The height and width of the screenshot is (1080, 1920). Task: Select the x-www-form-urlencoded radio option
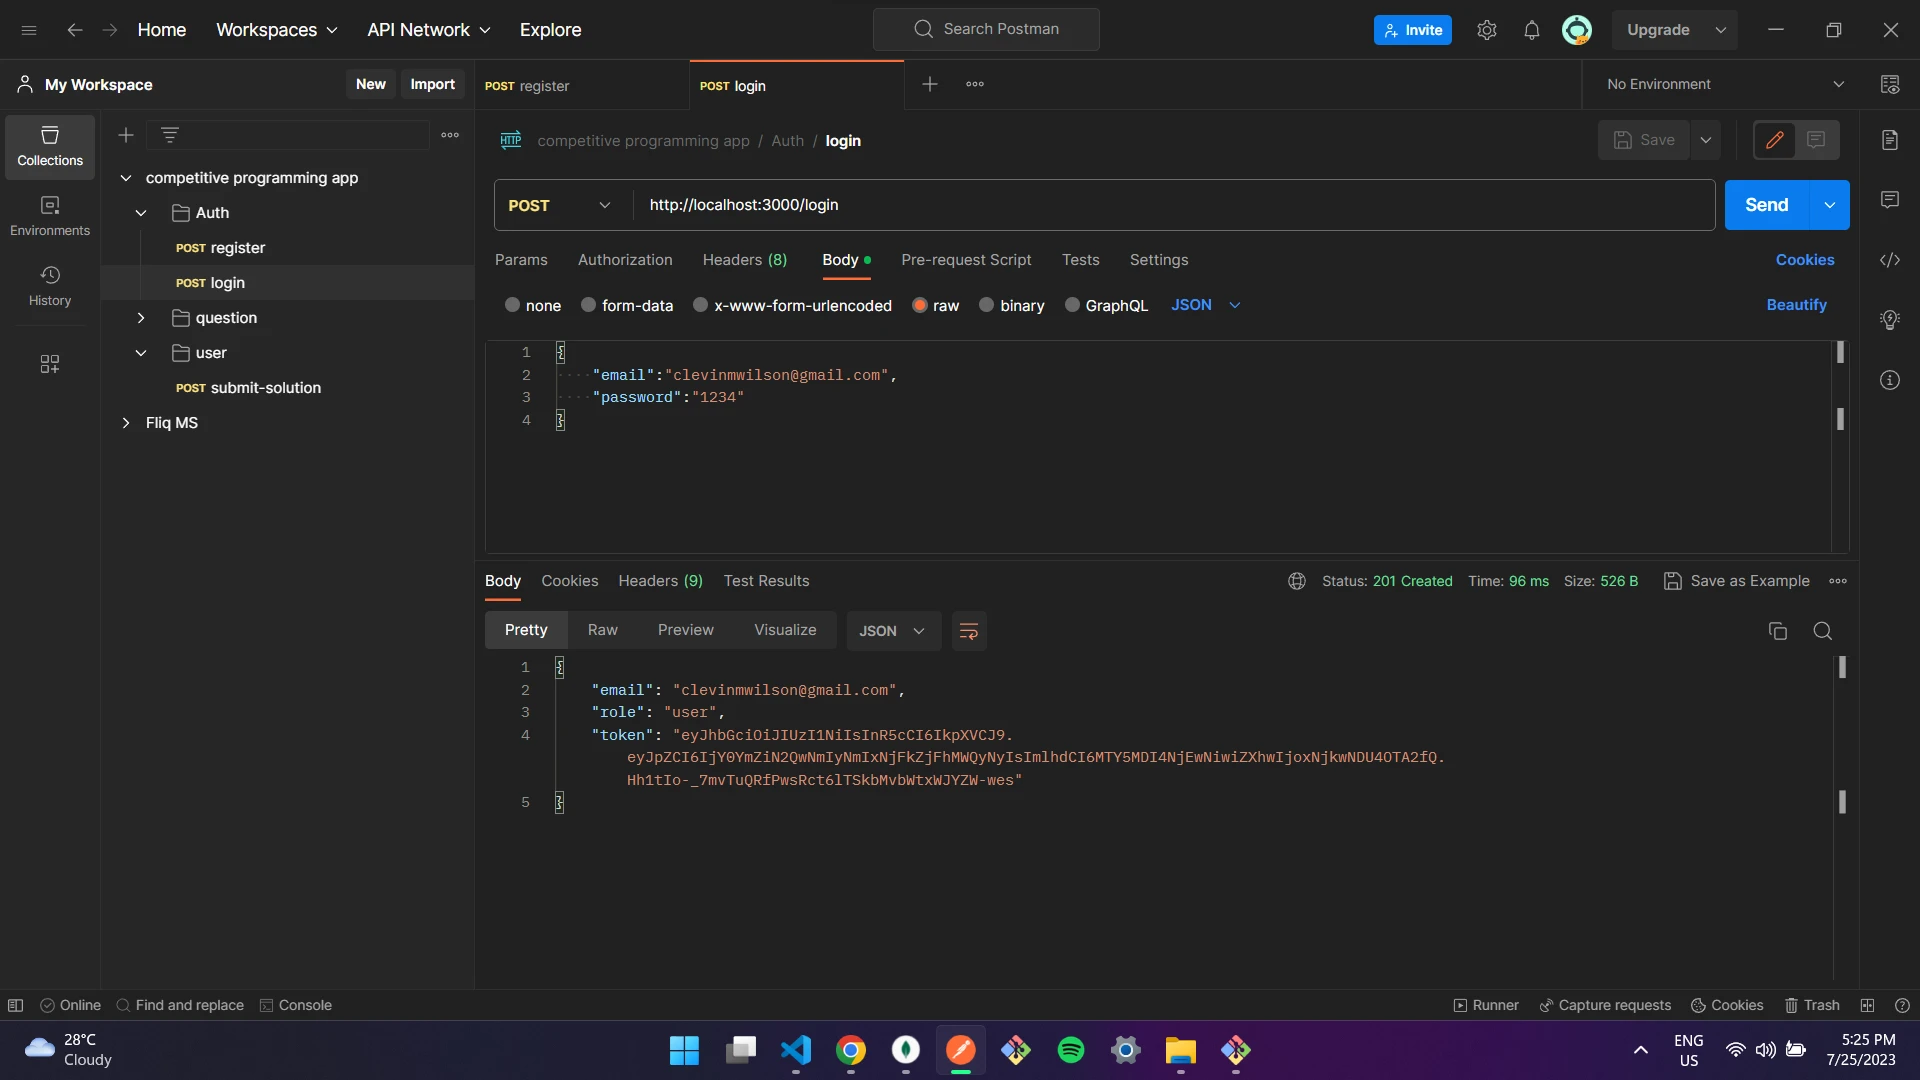[x=700, y=305]
